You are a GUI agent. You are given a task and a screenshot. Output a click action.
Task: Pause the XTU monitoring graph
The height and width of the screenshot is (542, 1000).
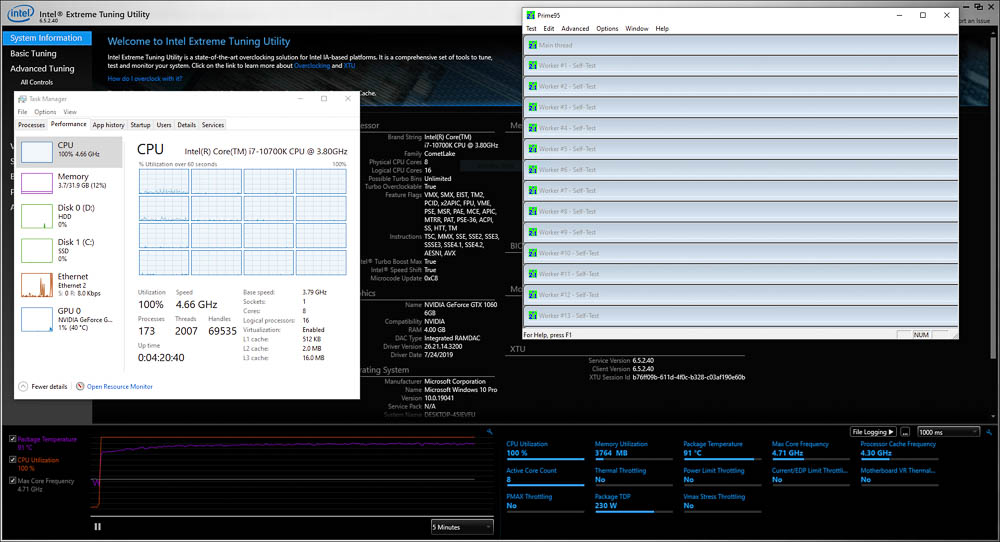pyautogui.click(x=98, y=527)
